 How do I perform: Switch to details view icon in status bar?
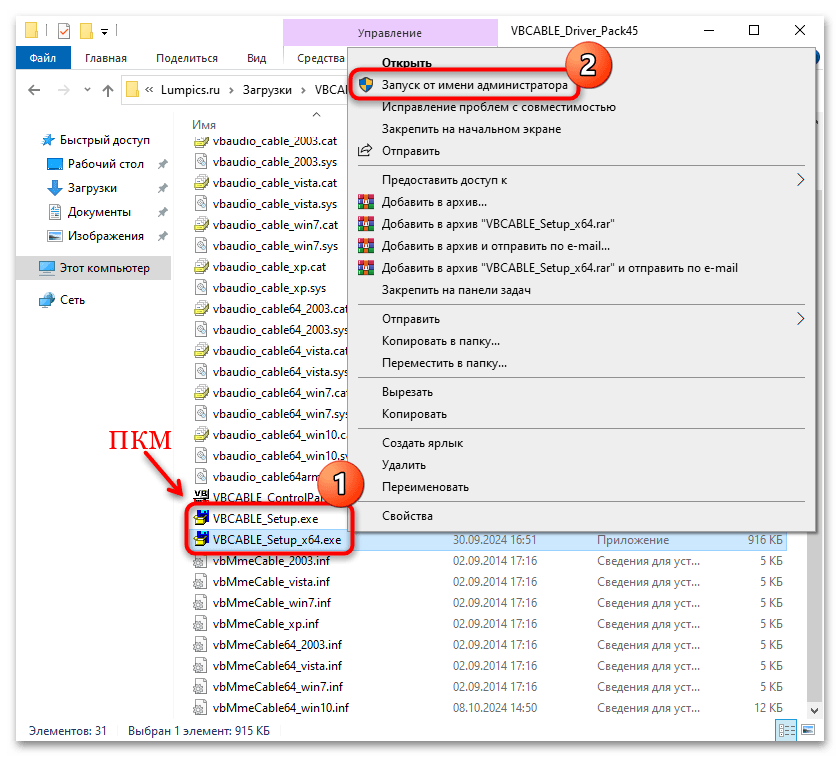(786, 730)
